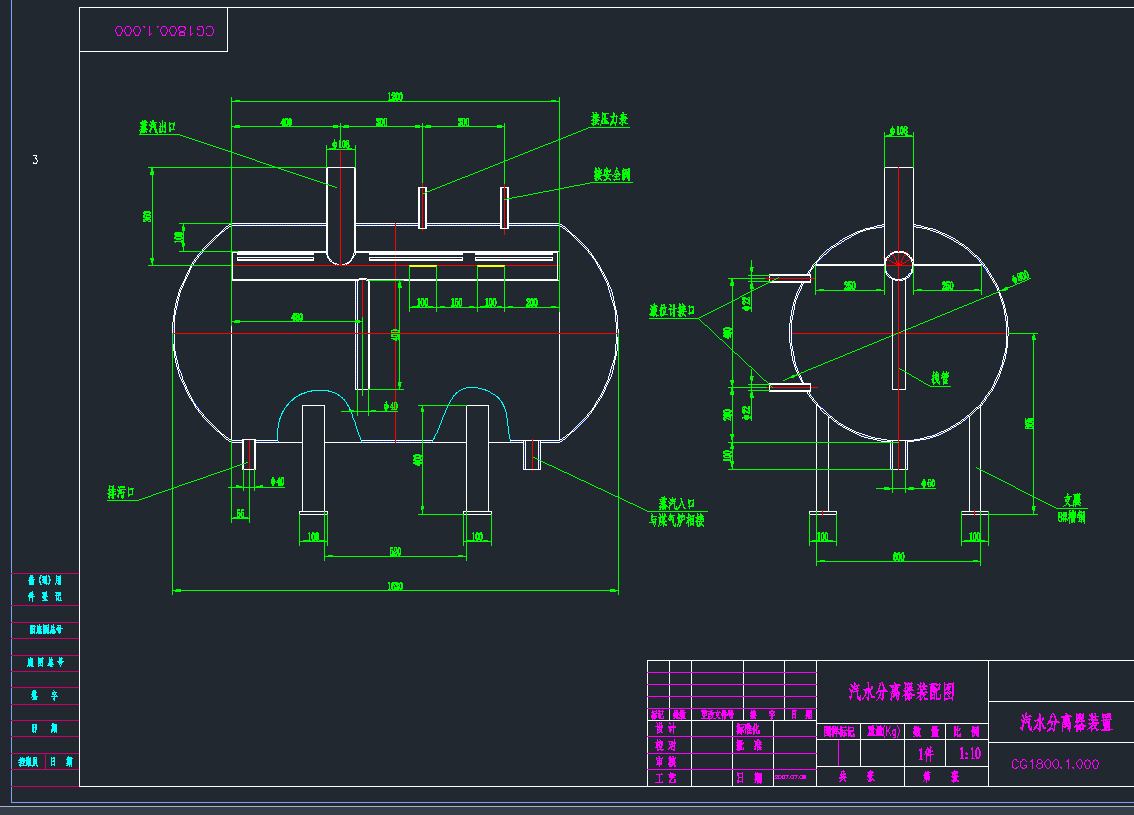
Task: Select the 接安全阀 safety valve annotation
Action: [612, 175]
